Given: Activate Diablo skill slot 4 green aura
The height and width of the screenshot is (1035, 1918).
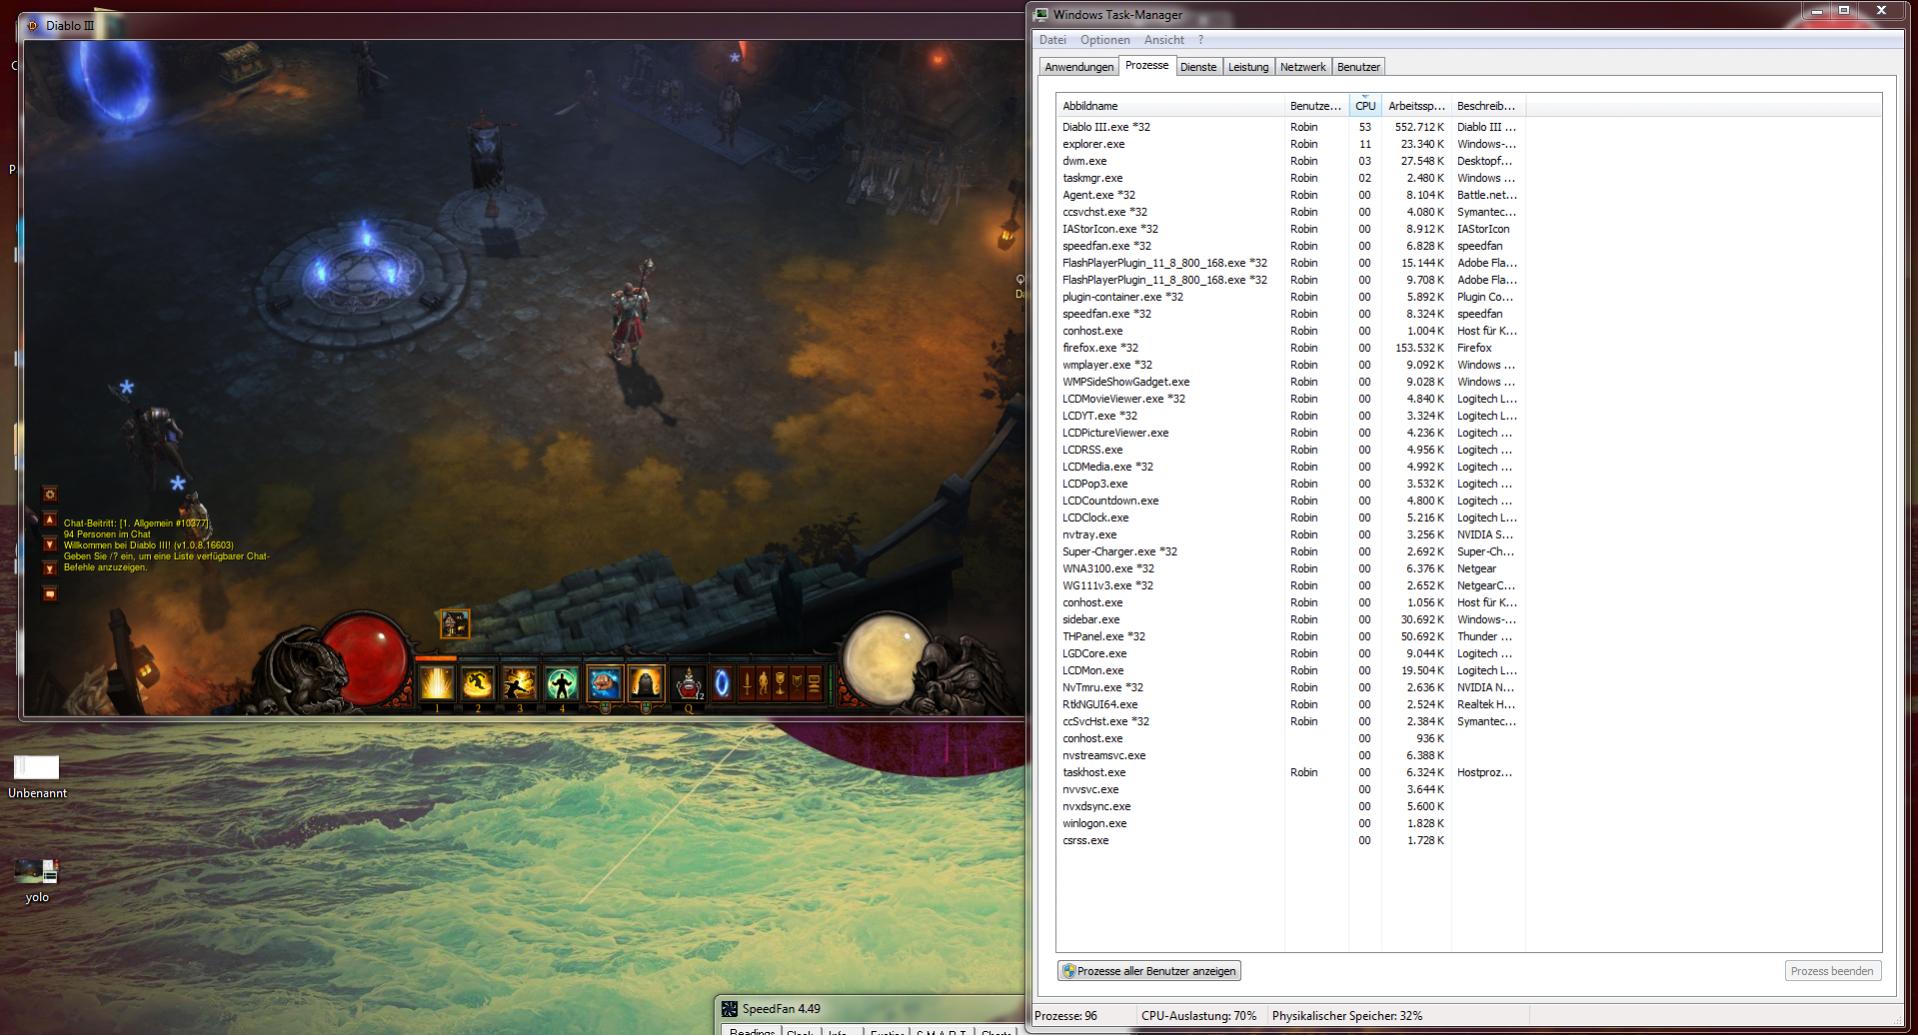Looking at the screenshot, I should click(x=562, y=684).
